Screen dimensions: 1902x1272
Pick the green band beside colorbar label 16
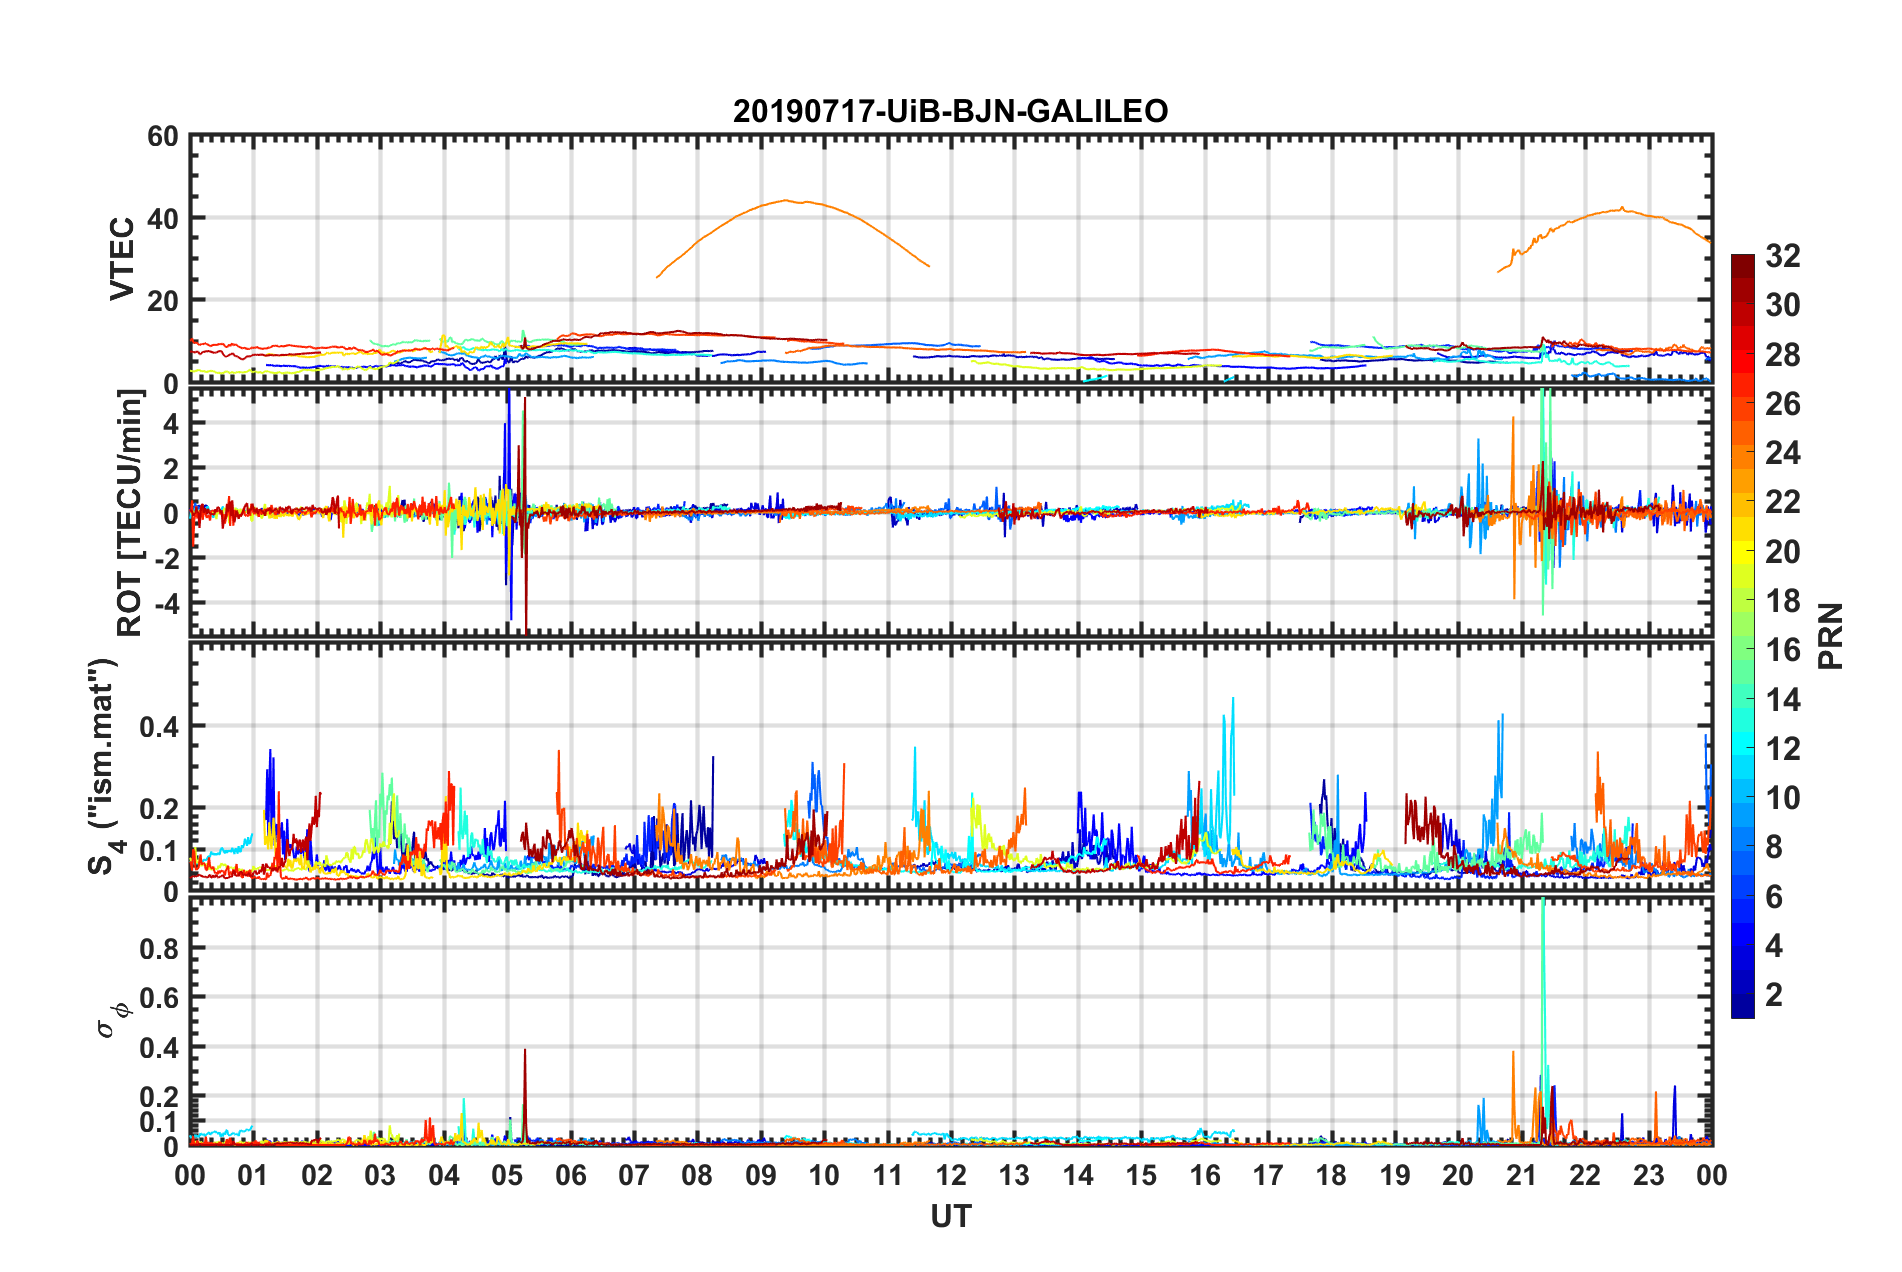coord(1742,649)
